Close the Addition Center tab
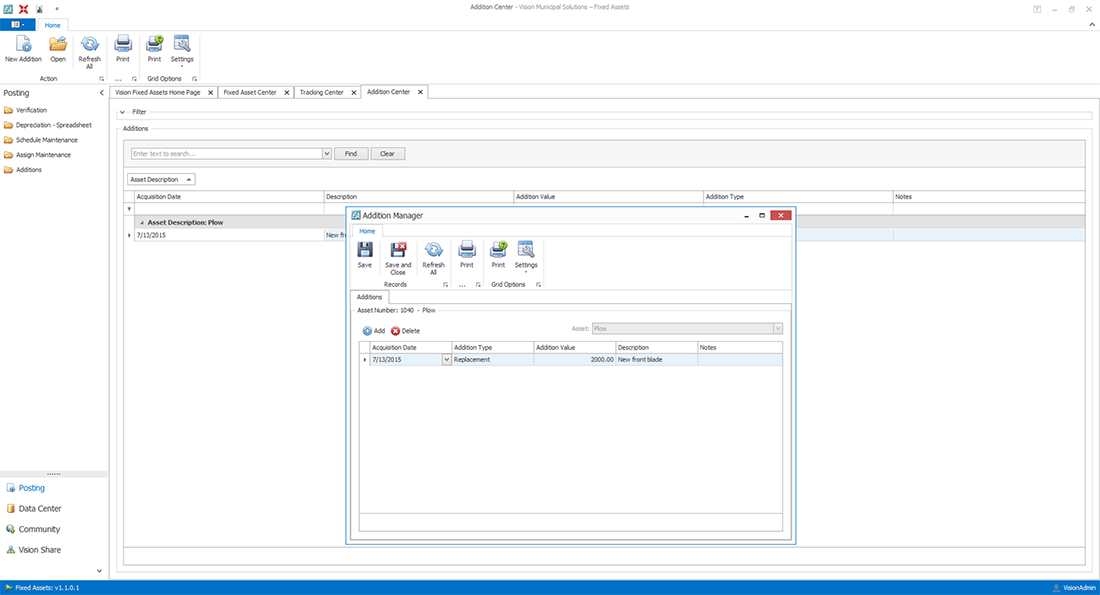Screen dimensions: 1100x595 (420, 92)
